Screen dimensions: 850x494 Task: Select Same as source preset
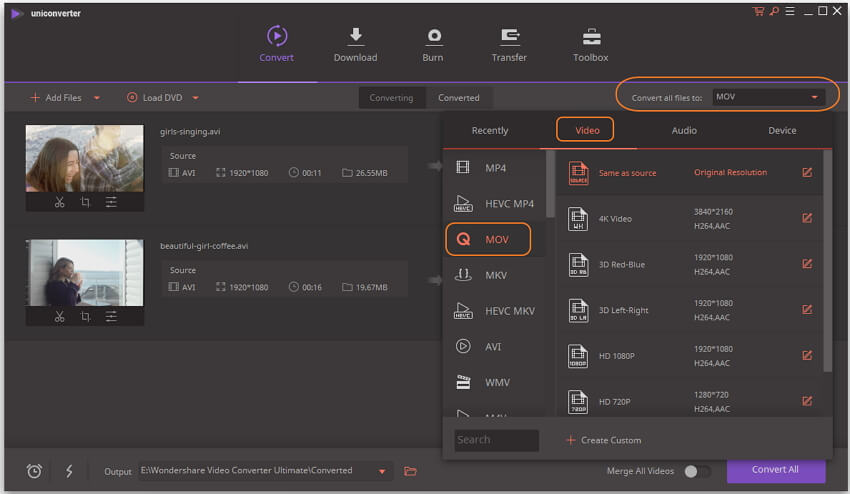[x=688, y=172]
